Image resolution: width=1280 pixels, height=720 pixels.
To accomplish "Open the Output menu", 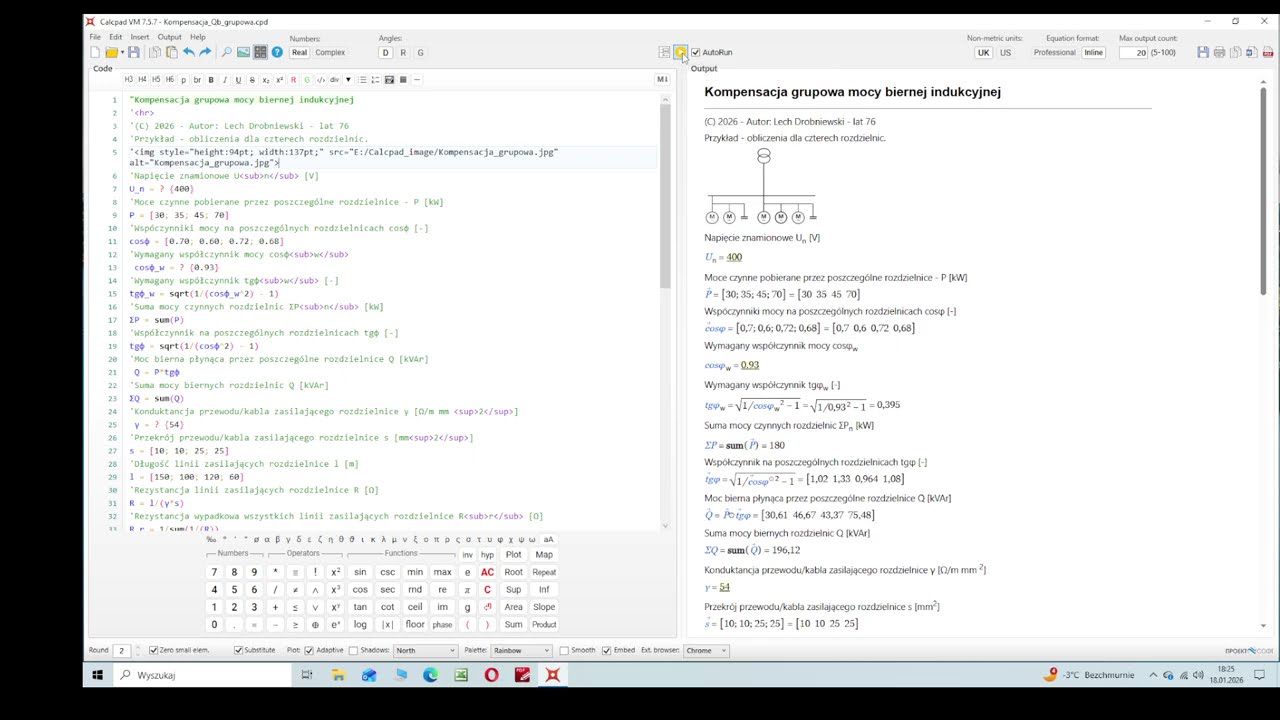I will point(169,37).
